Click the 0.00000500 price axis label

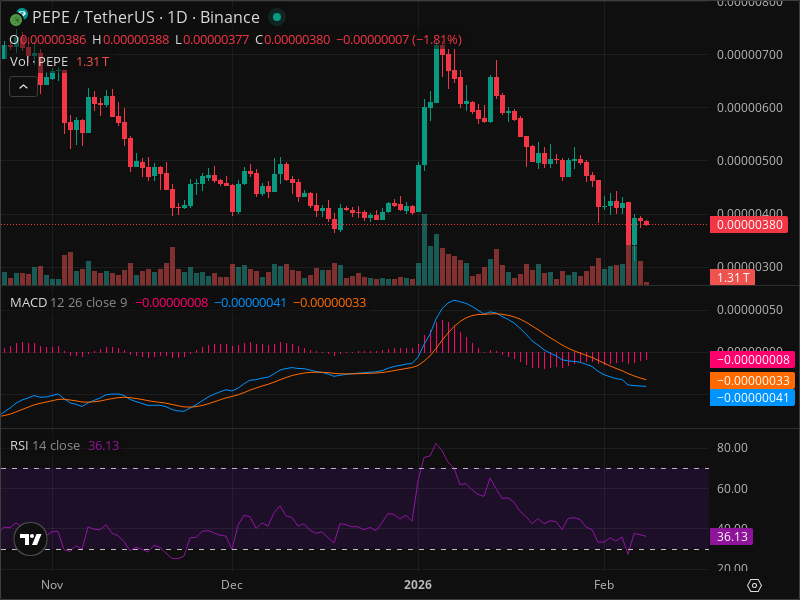[749, 161]
